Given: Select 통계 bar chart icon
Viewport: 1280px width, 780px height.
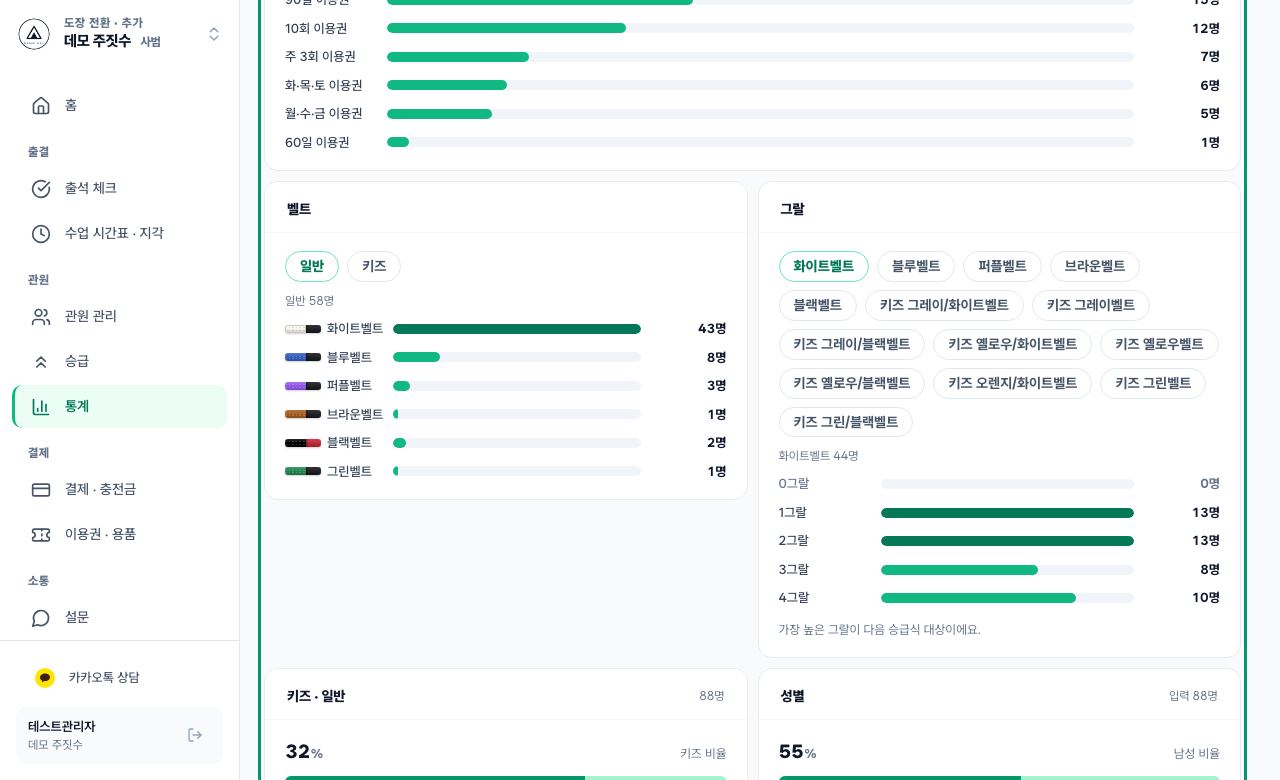Looking at the screenshot, I should (41, 406).
